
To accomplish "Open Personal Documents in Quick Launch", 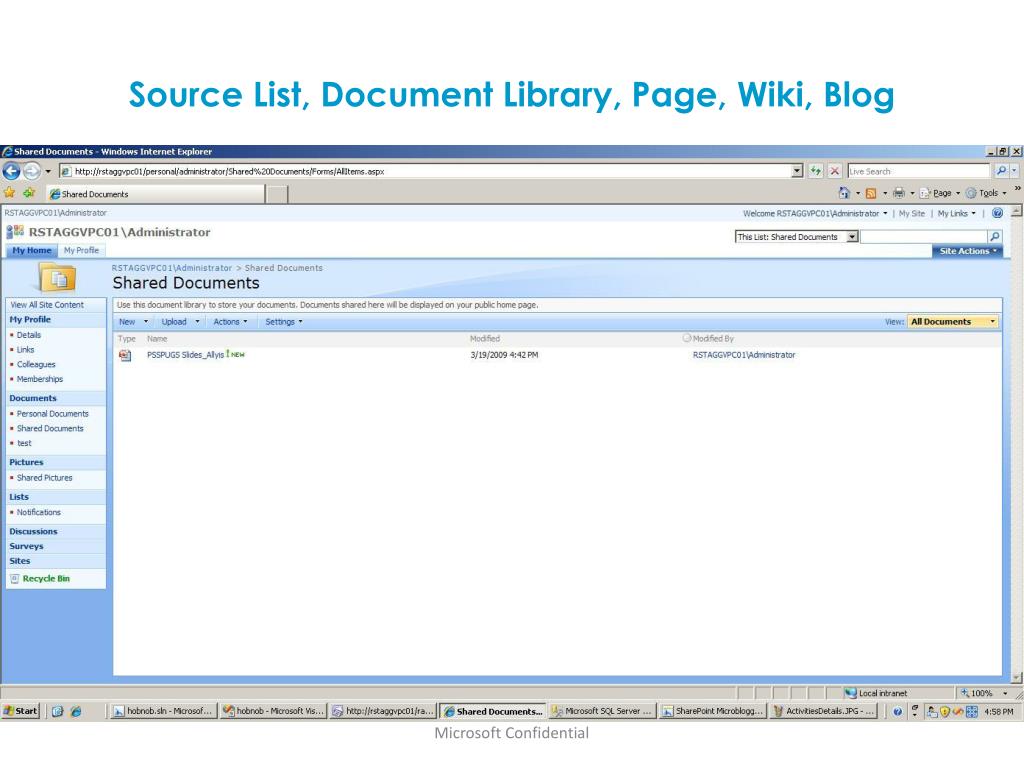I will [x=52, y=414].
